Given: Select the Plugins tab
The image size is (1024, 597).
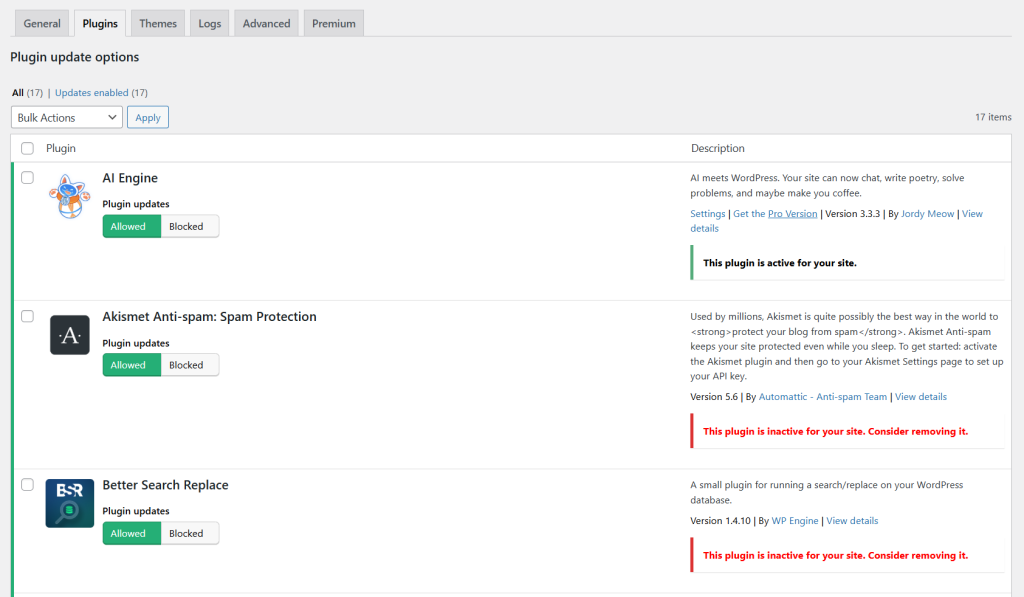Looking at the screenshot, I should tap(100, 24).
